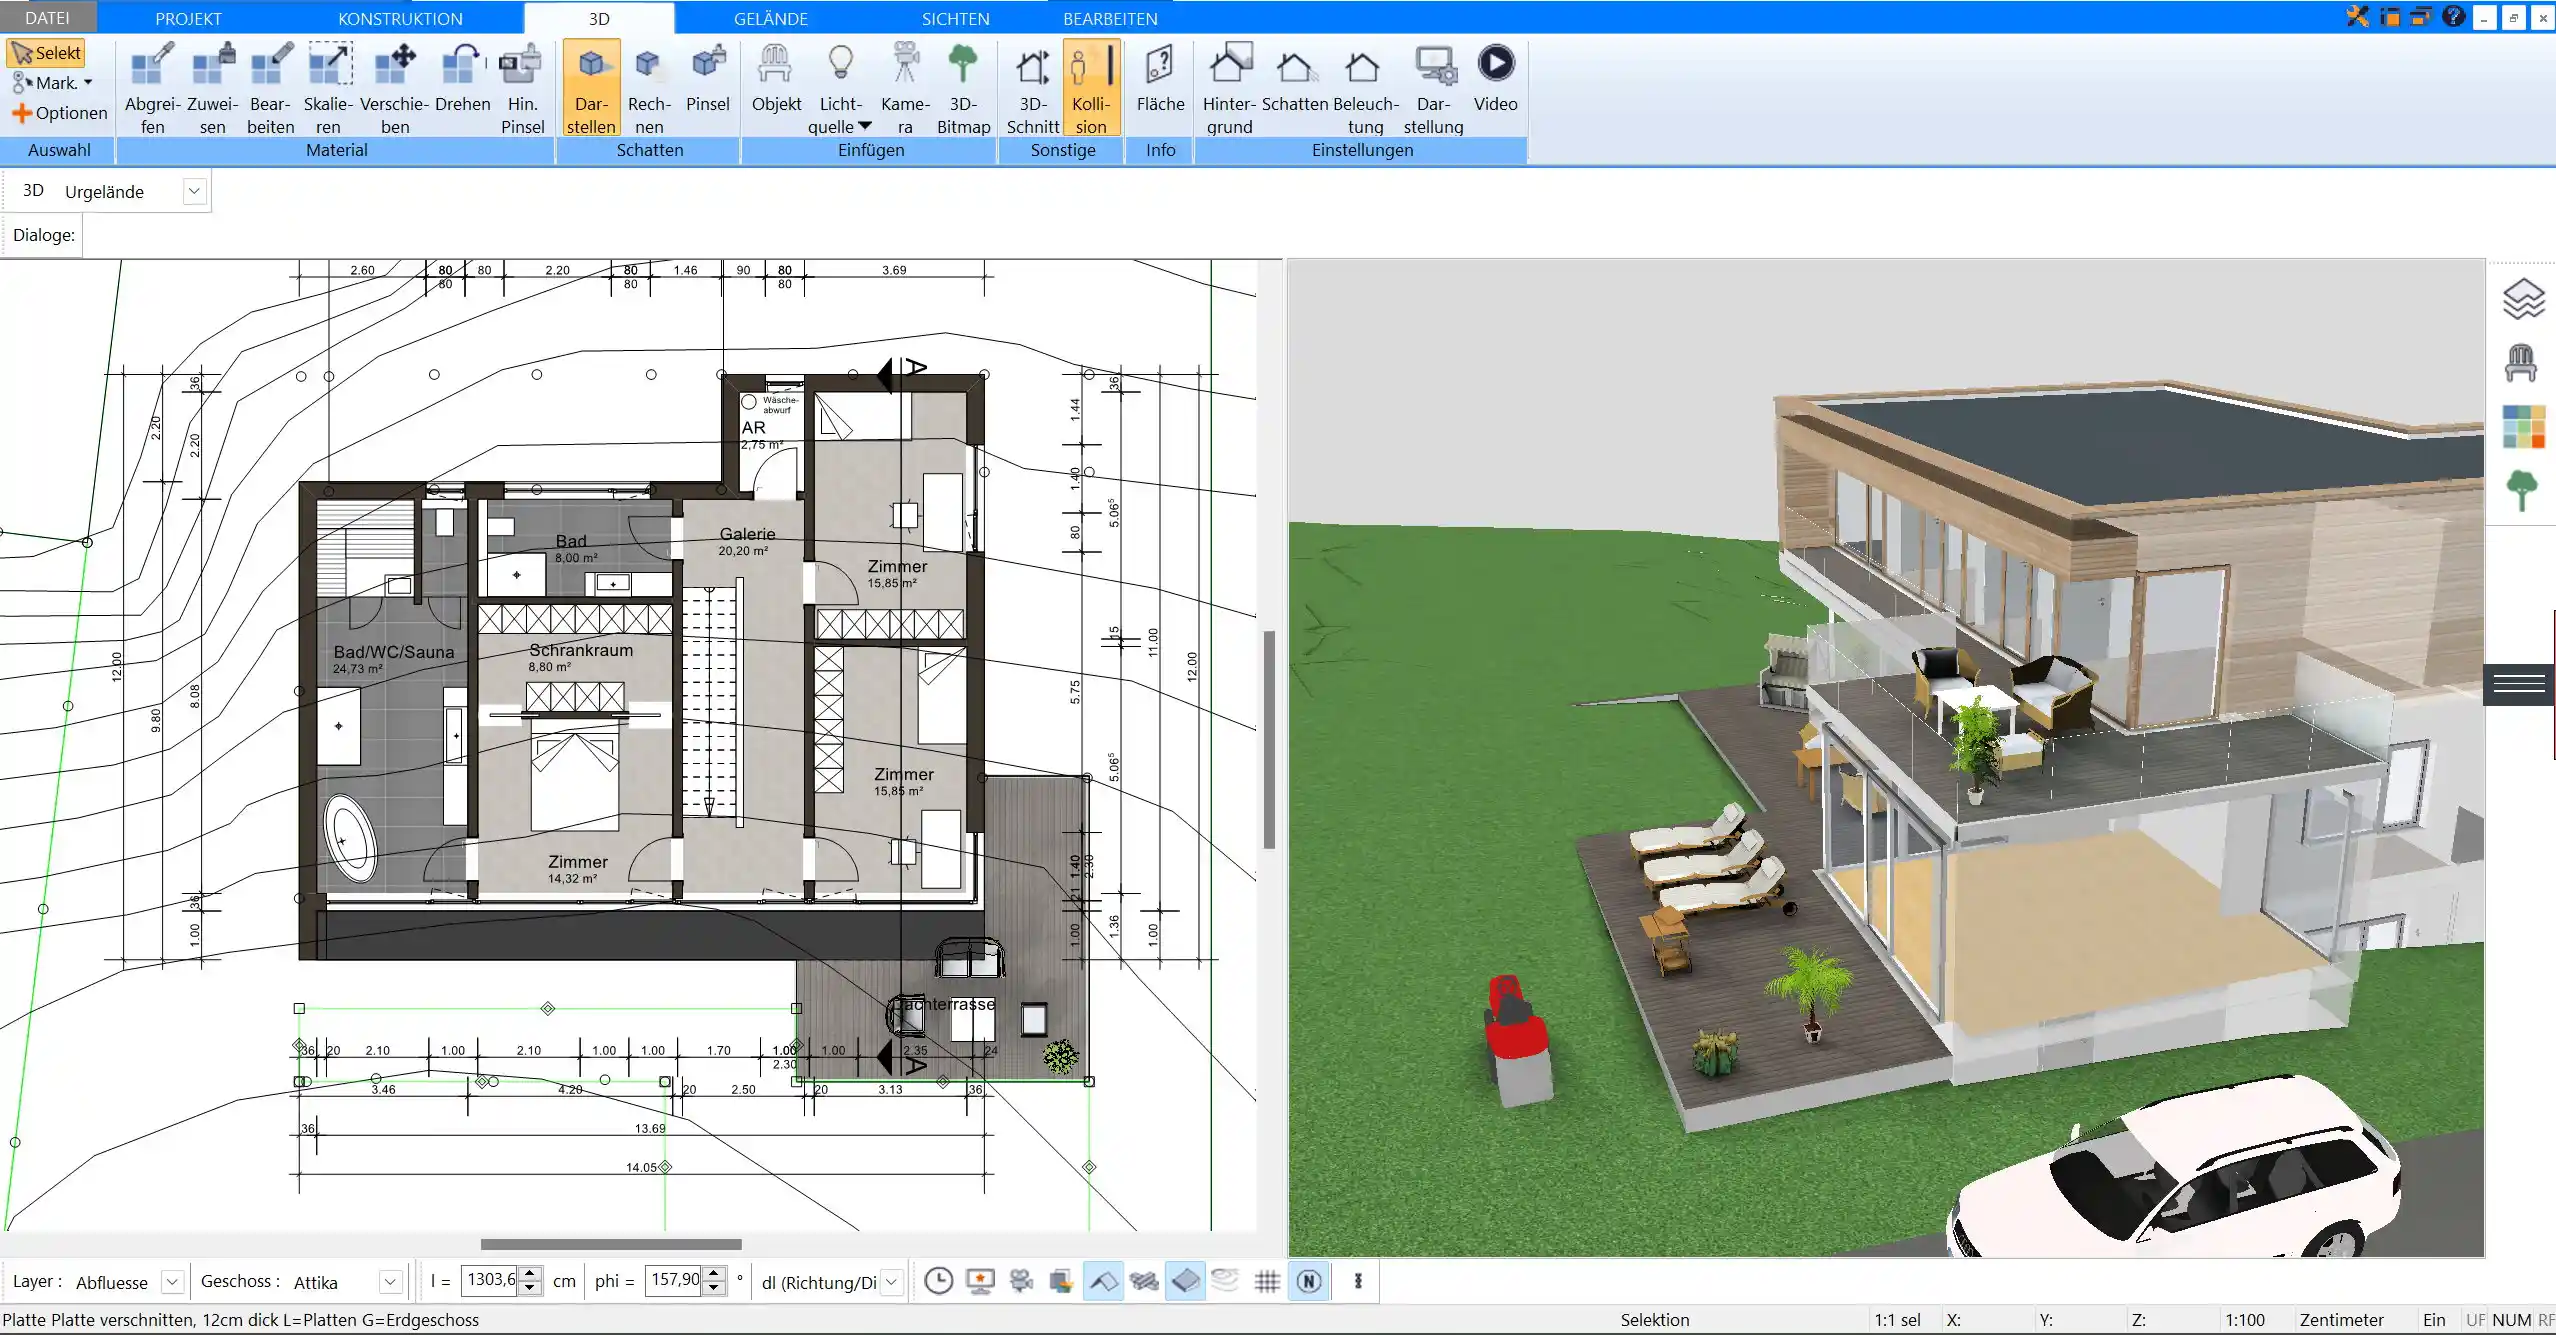Click the l length input field
The image size is (2556, 1335).
[492, 1280]
